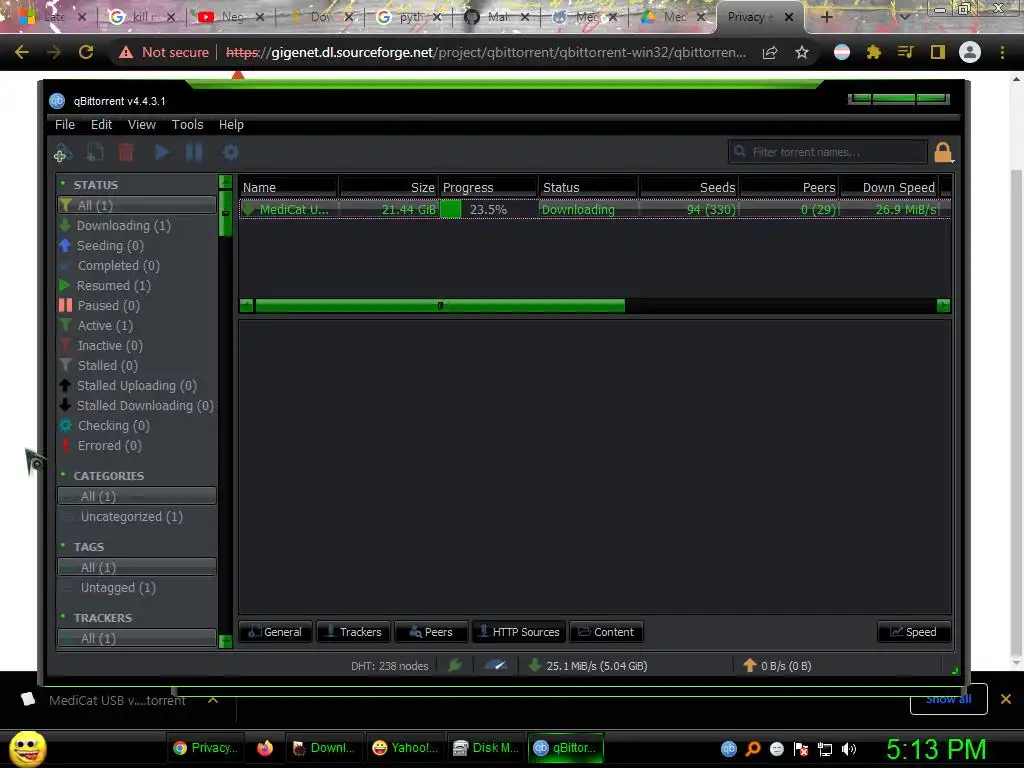Sort torrents by the Seeds column
The width and height of the screenshot is (1024, 768).
pos(689,187)
